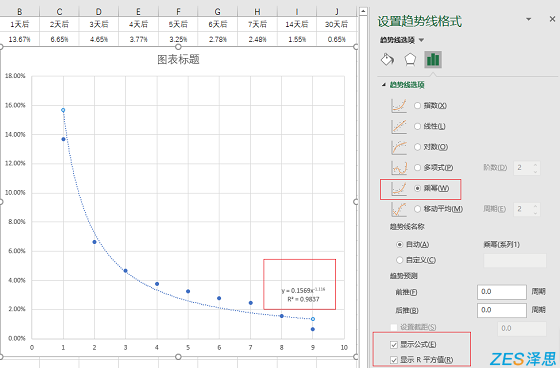The image size is (560, 368).
Task: Click the data point at x equals 2
Action: click(95, 242)
